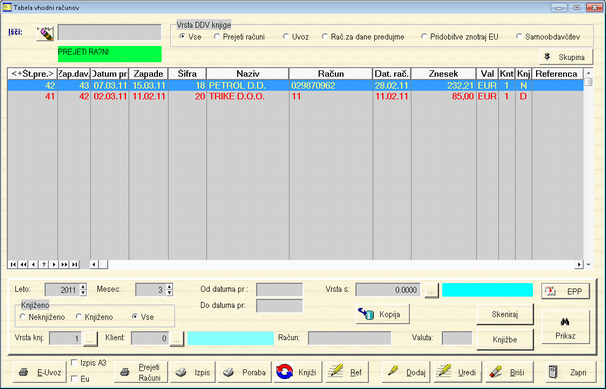Click the E-Uvoz printer button
Viewport: 606px width, 389px height.
[40, 372]
